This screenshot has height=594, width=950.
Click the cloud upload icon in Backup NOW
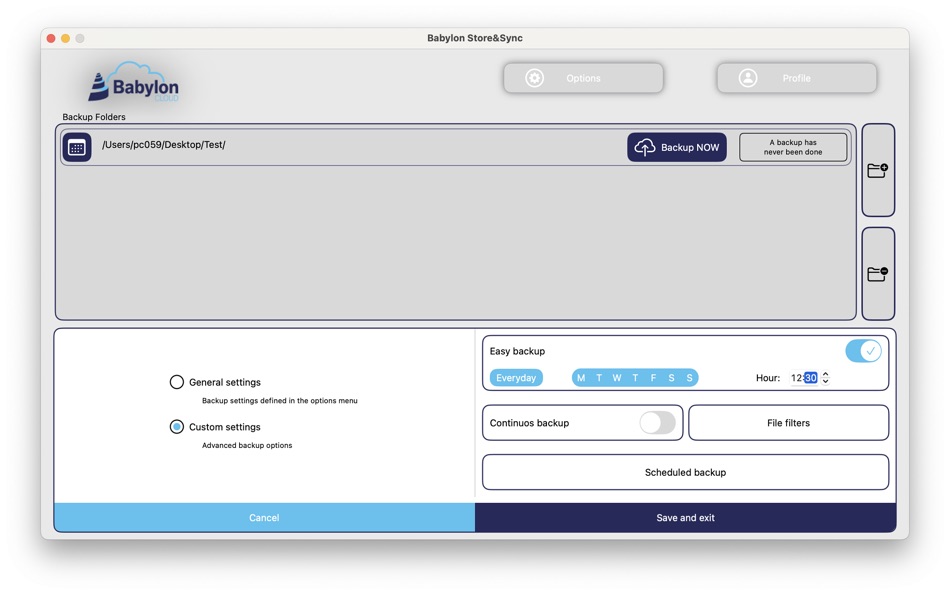[645, 147]
